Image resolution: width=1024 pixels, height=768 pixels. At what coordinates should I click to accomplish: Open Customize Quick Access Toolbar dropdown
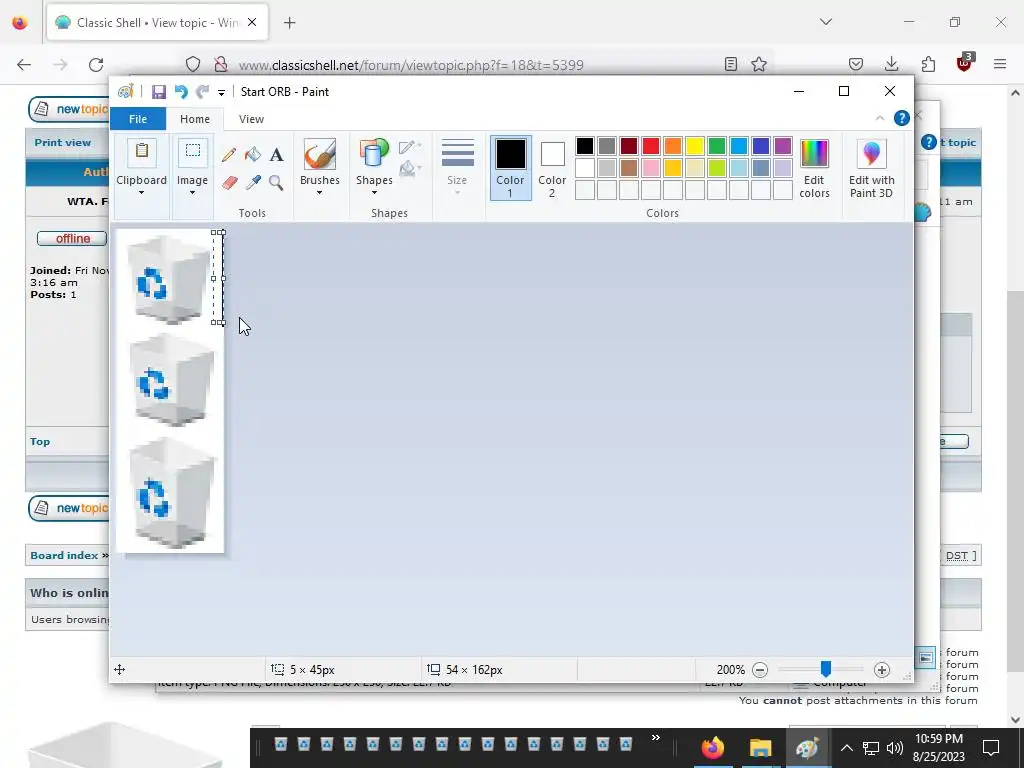[x=221, y=93]
